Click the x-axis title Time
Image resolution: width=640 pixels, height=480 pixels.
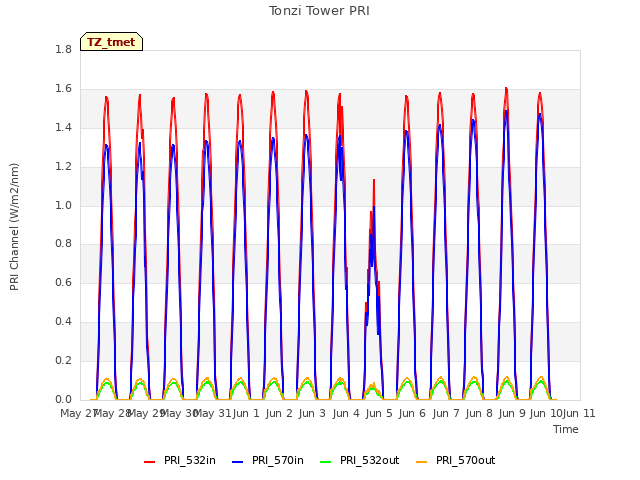click(x=566, y=429)
